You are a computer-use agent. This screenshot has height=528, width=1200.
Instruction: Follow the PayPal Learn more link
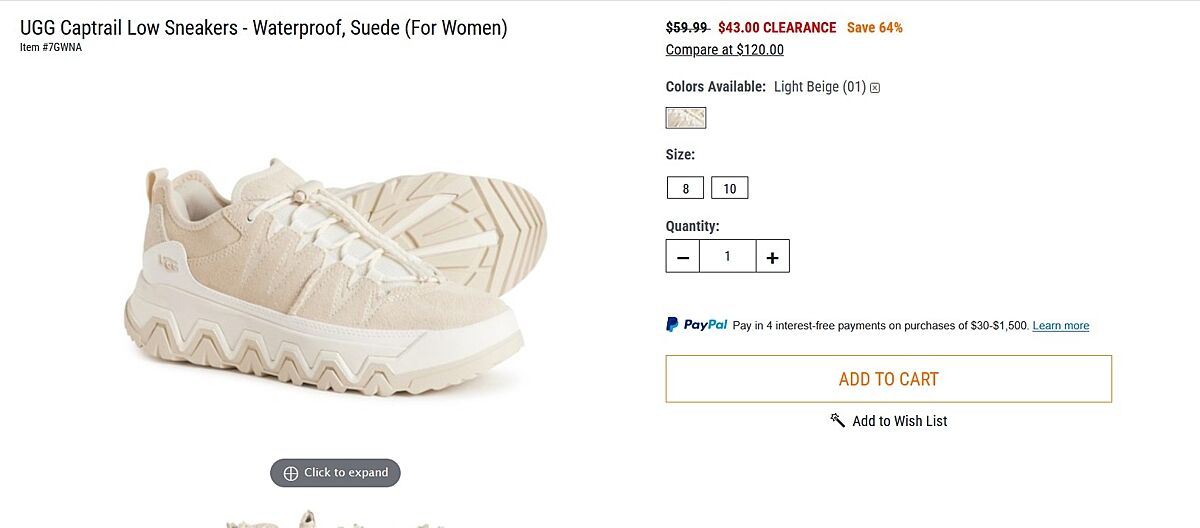(1060, 326)
